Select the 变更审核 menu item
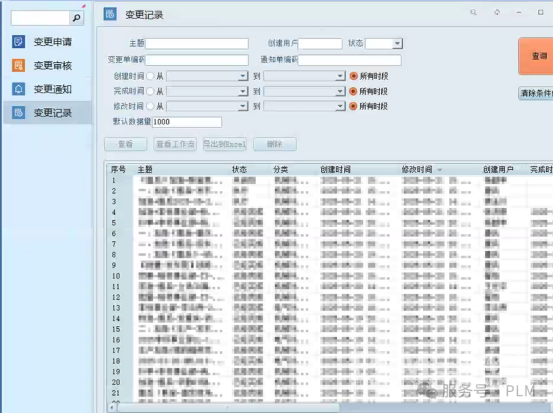This screenshot has width=553, height=413. pyautogui.click(x=48, y=65)
